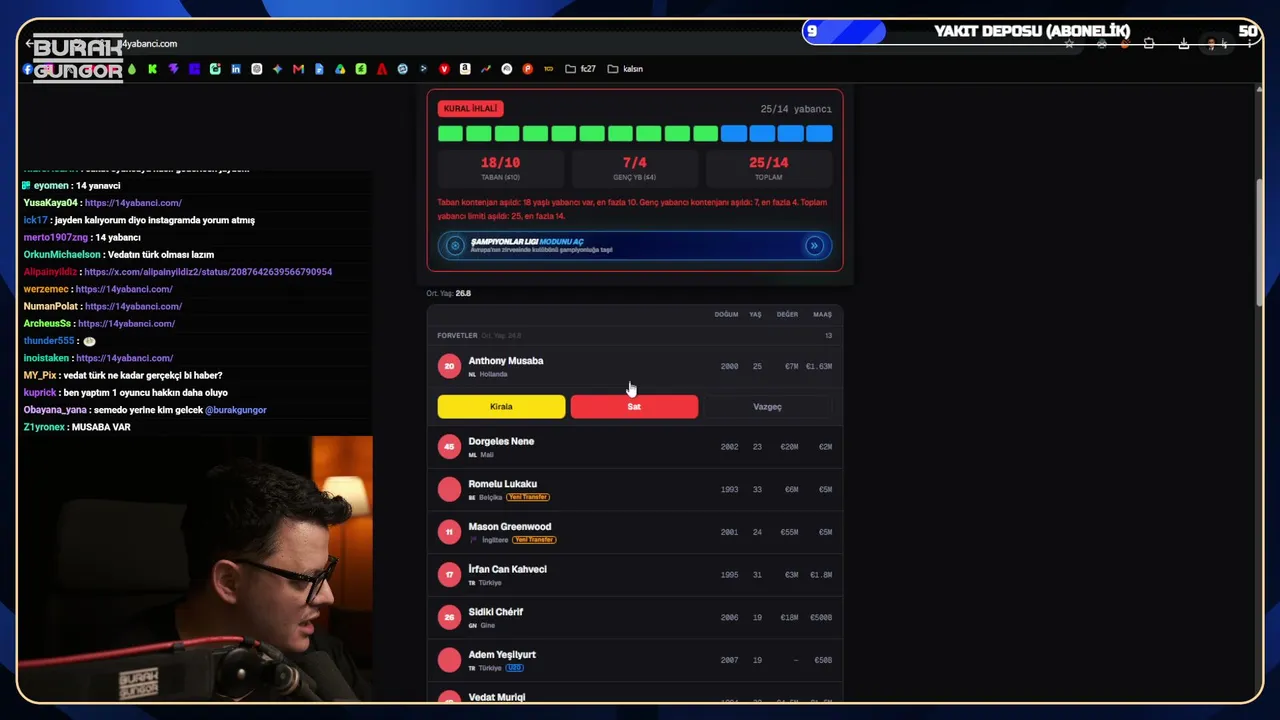
Task: Click the 7/4 GENÇ YB quota card
Action: (635, 168)
